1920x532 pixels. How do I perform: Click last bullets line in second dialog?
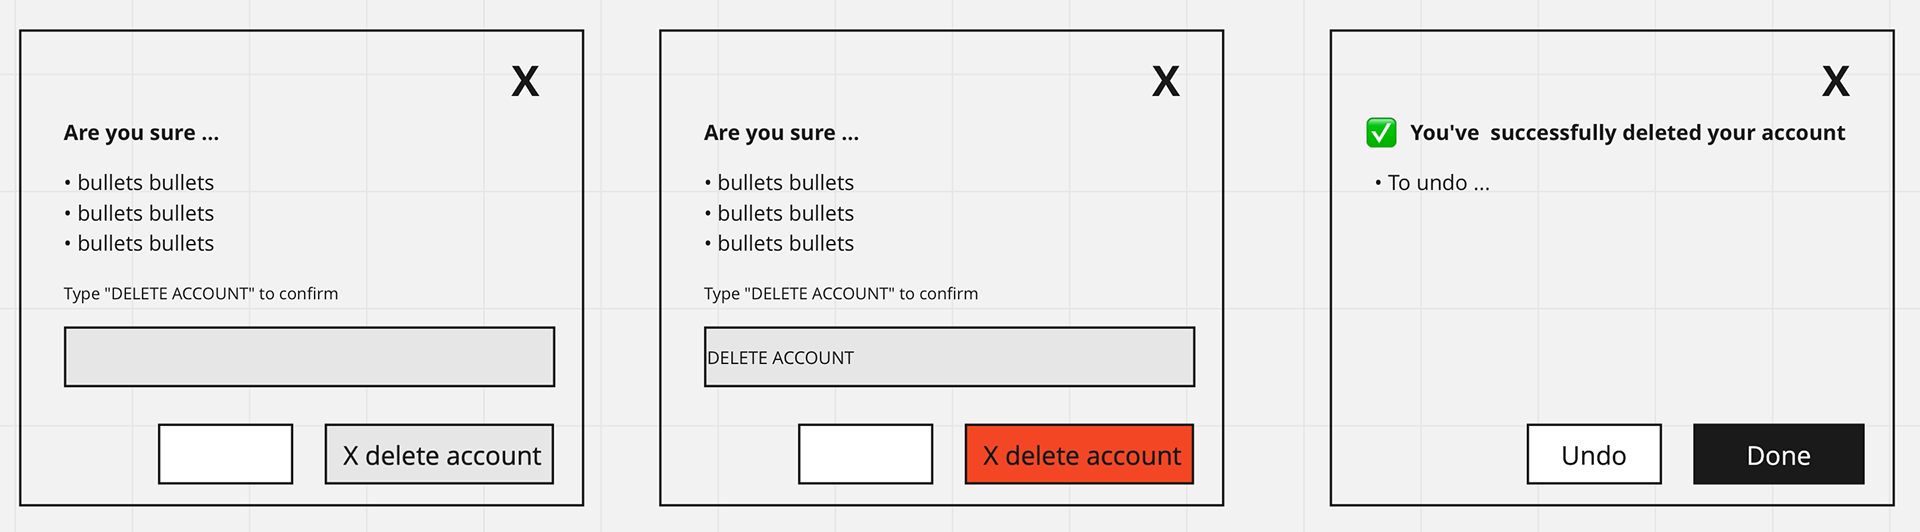779,244
